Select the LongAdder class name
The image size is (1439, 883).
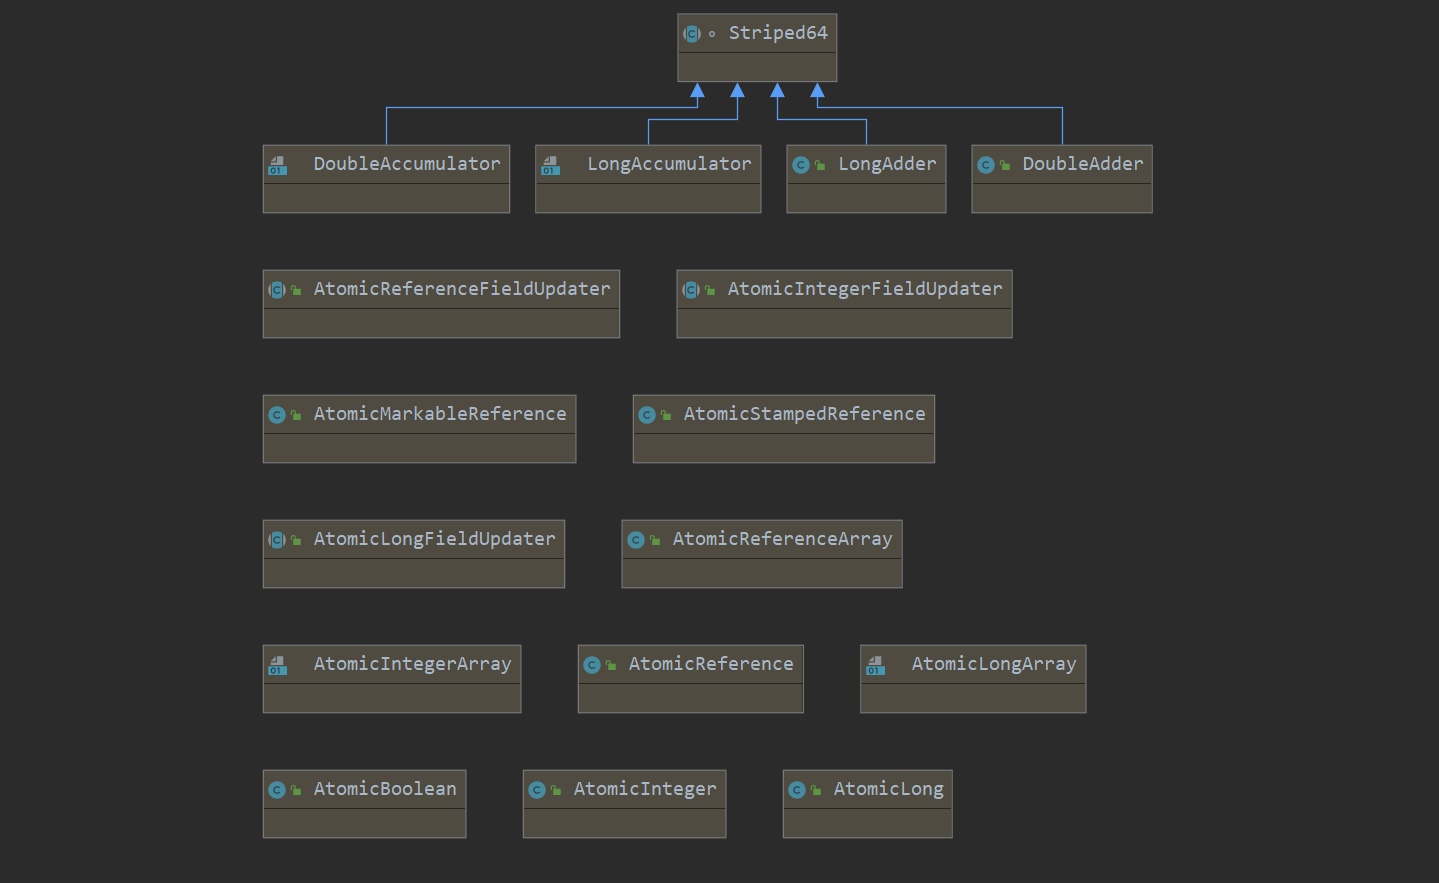pyautogui.click(x=887, y=164)
